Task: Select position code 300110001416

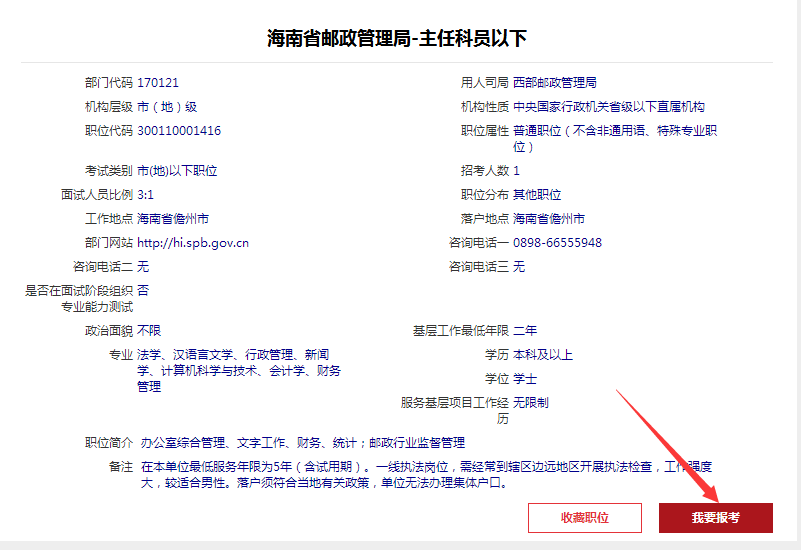Action: [179, 131]
